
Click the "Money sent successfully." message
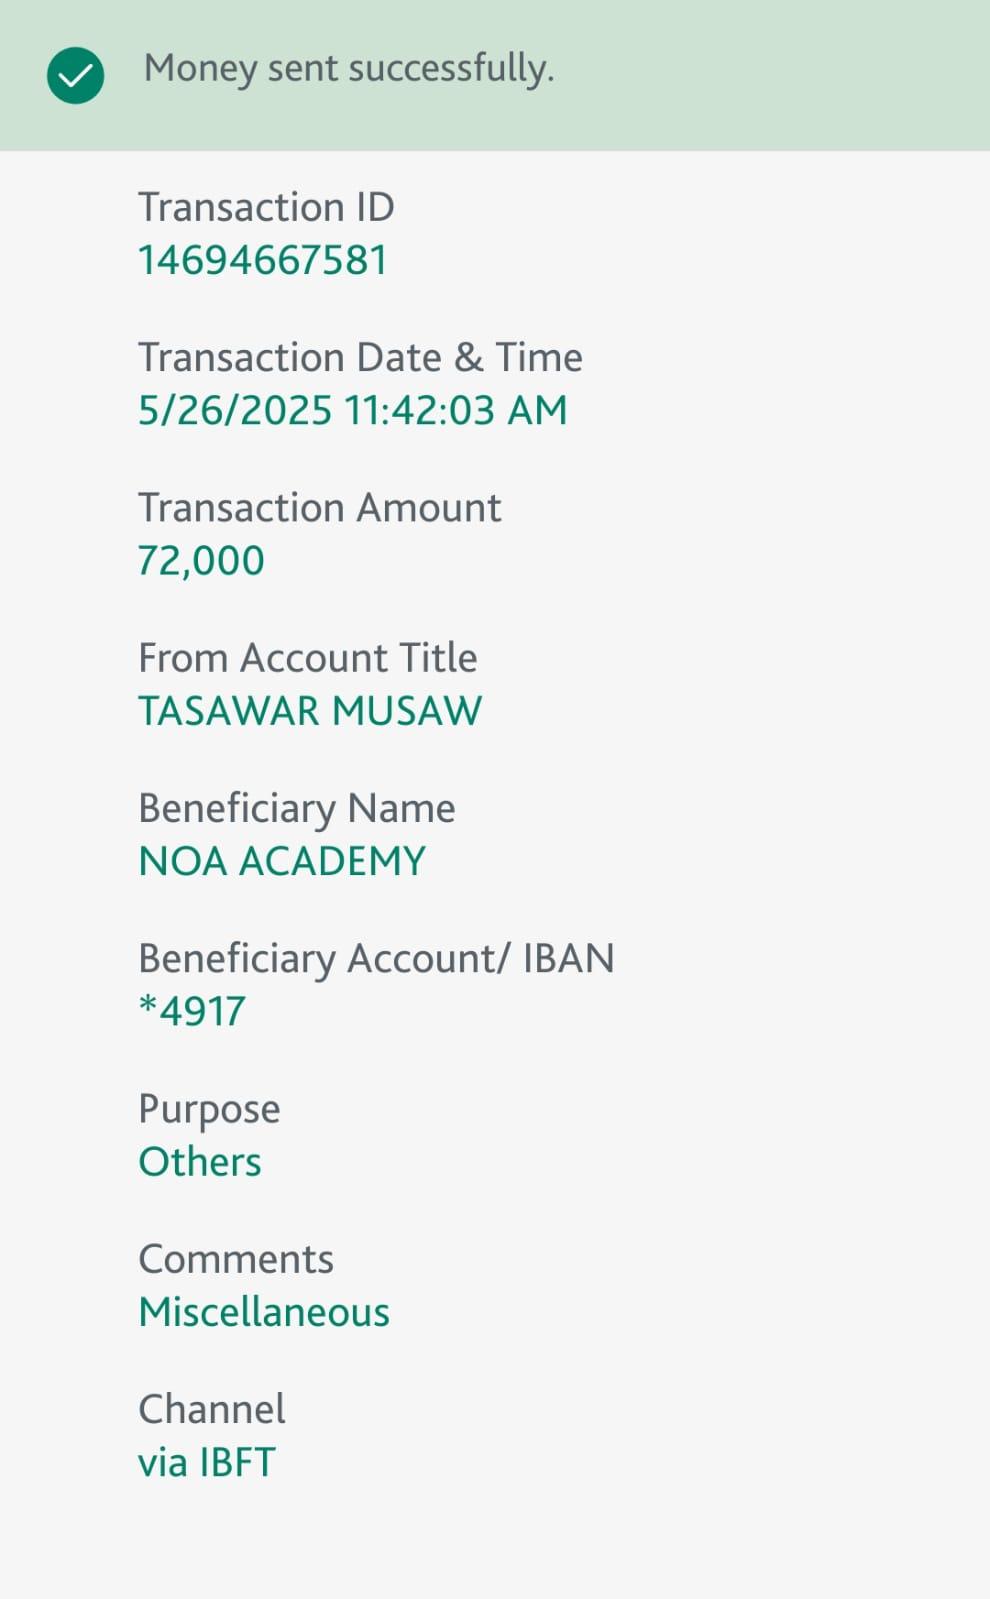click(x=348, y=68)
